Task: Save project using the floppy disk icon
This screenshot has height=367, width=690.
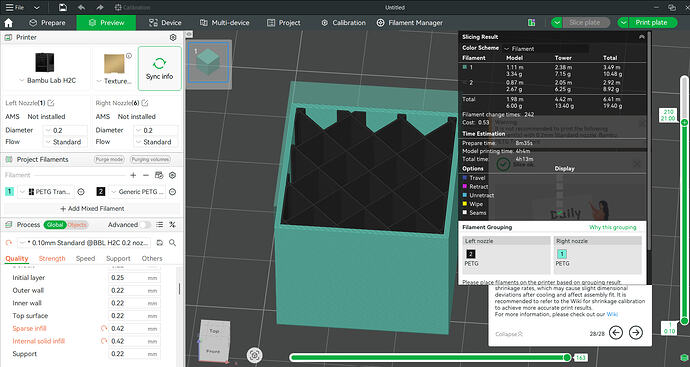Action: click(x=63, y=7)
